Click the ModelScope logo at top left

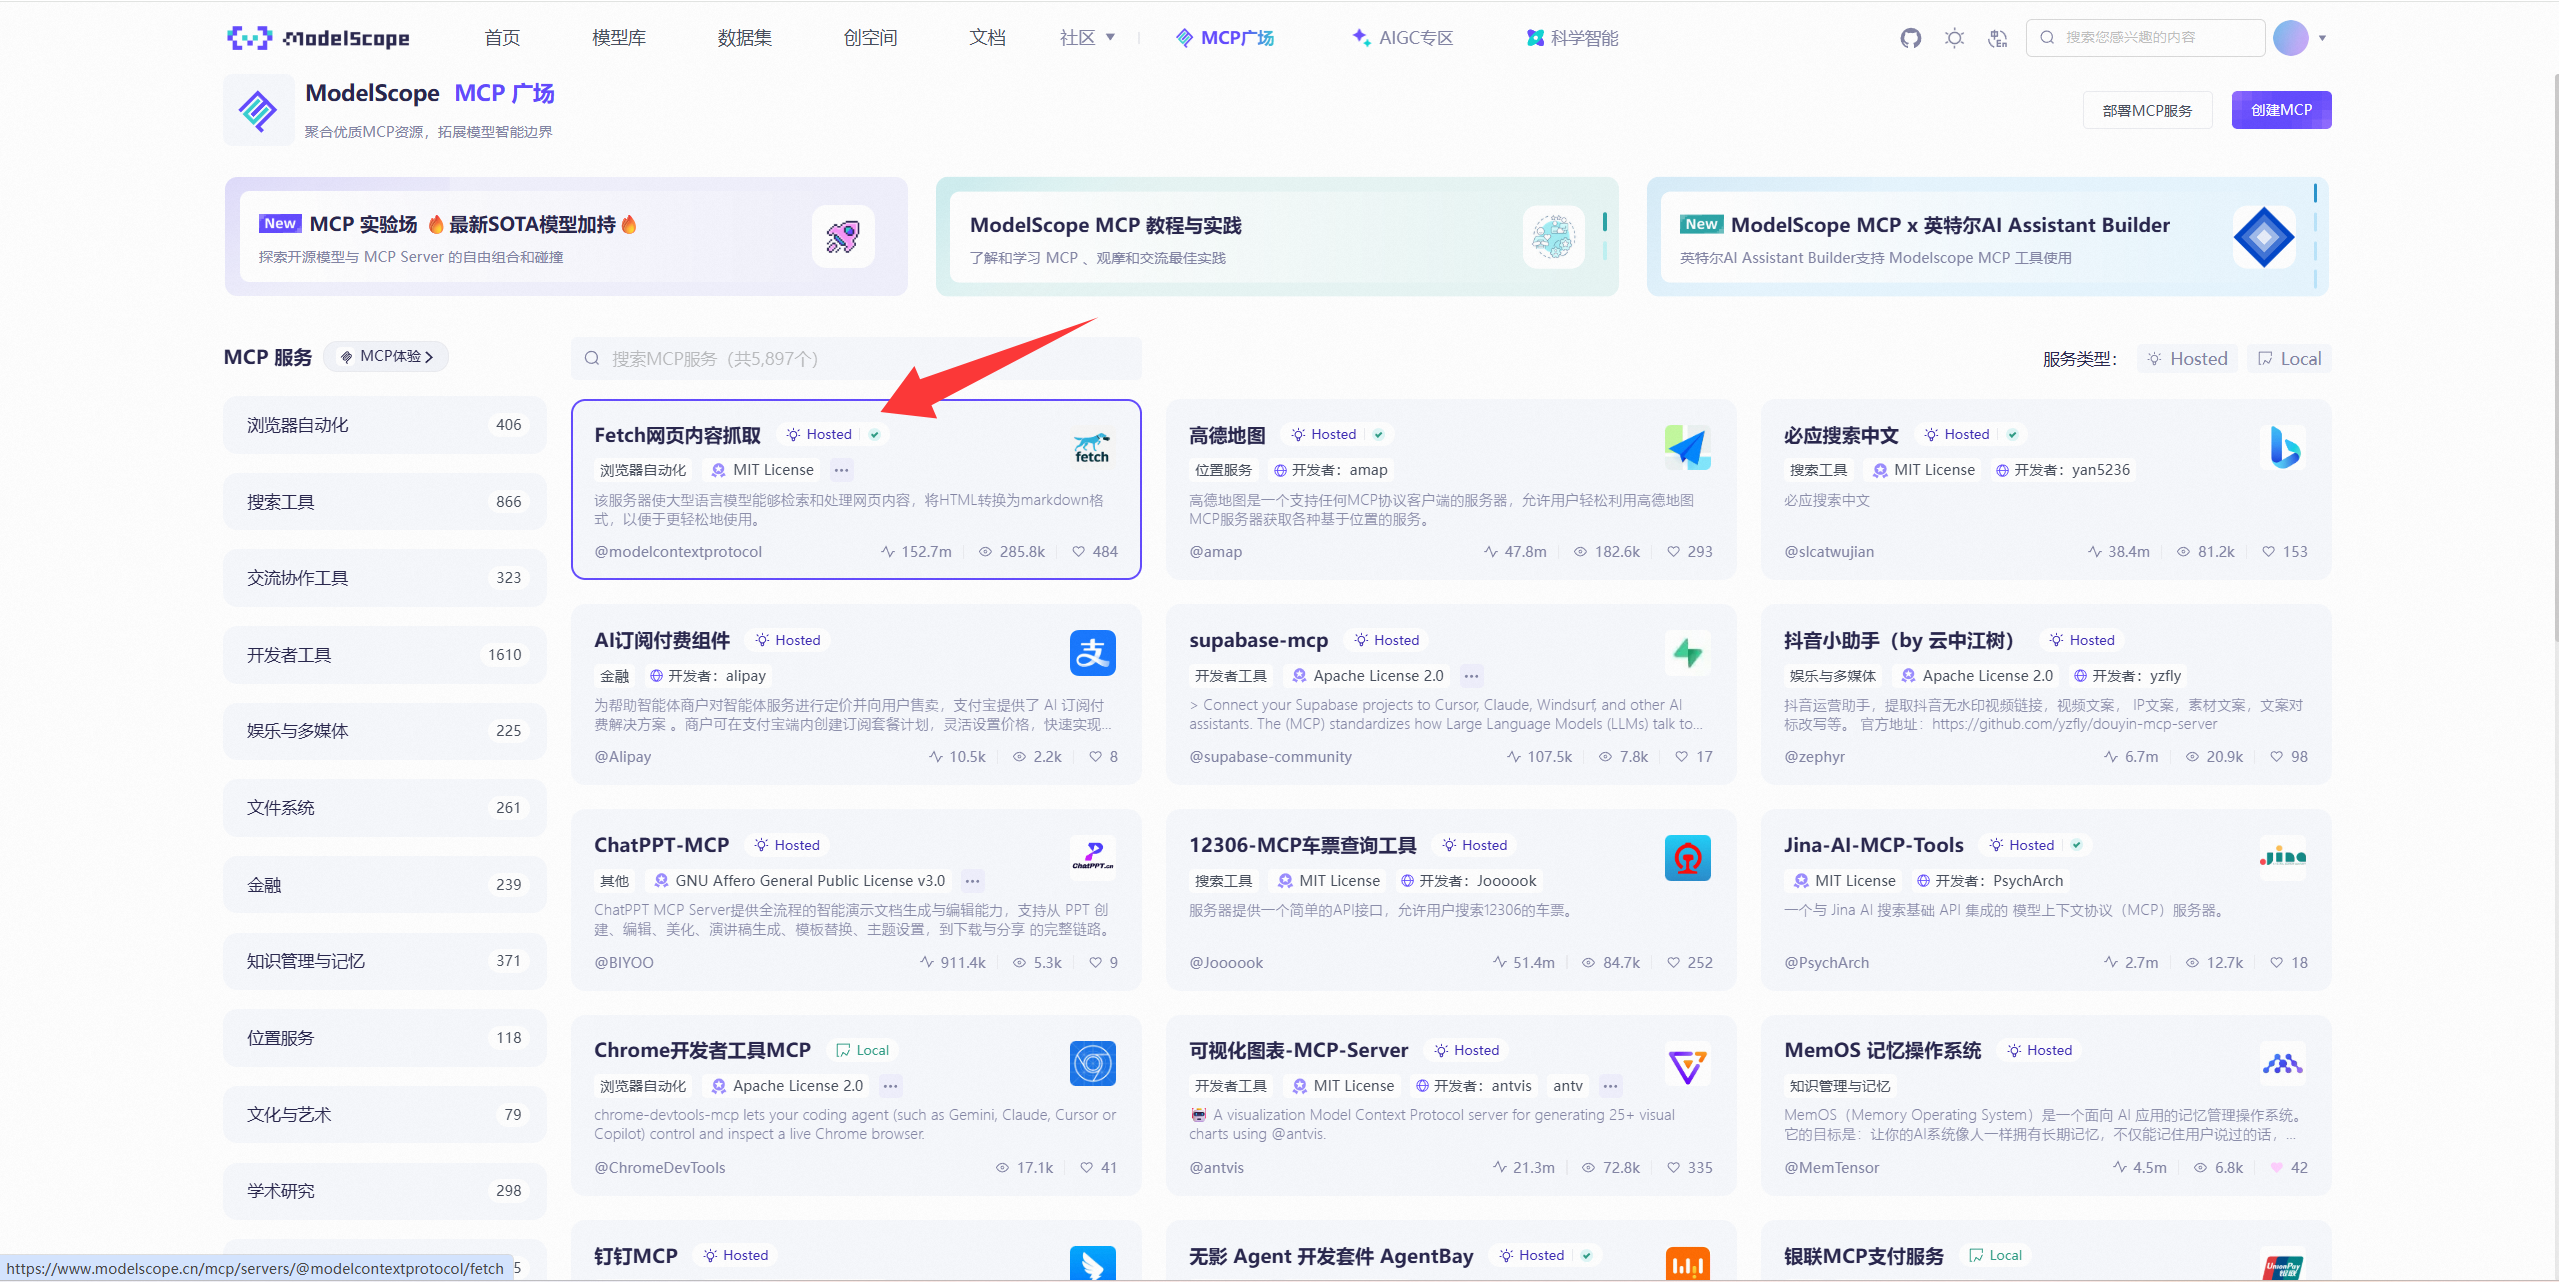(318, 38)
